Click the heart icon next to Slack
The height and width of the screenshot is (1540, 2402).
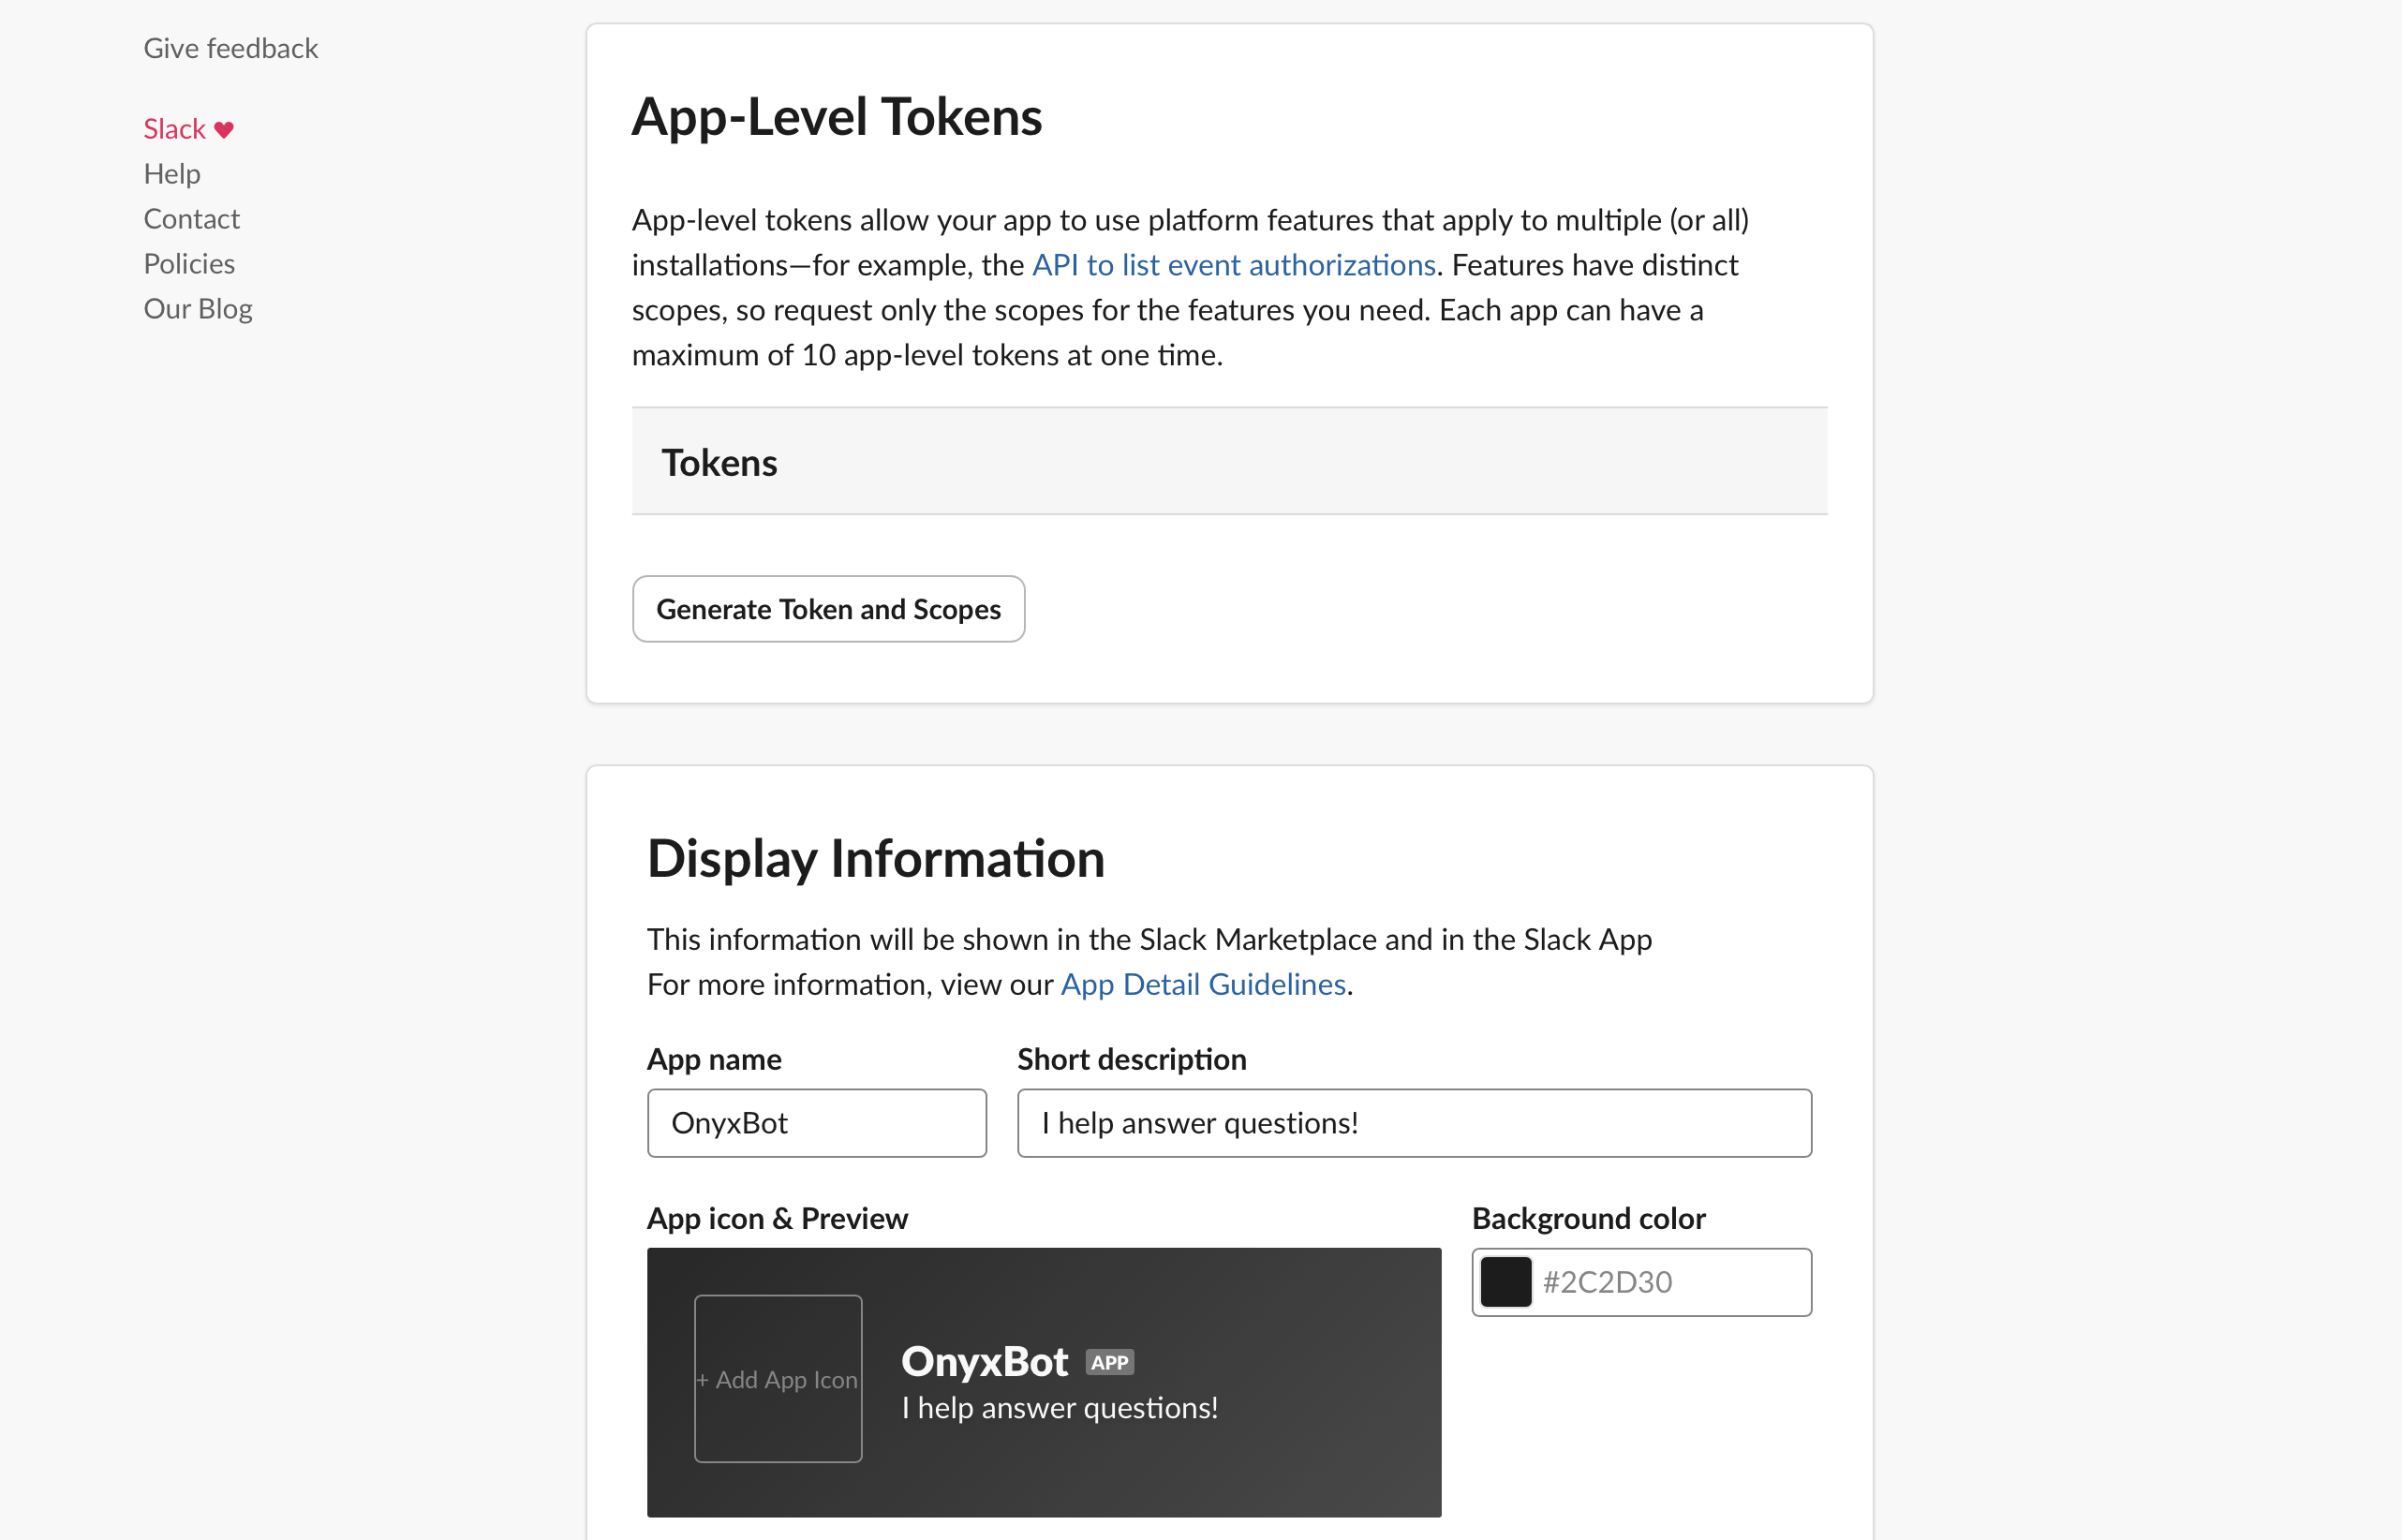(x=226, y=128)
